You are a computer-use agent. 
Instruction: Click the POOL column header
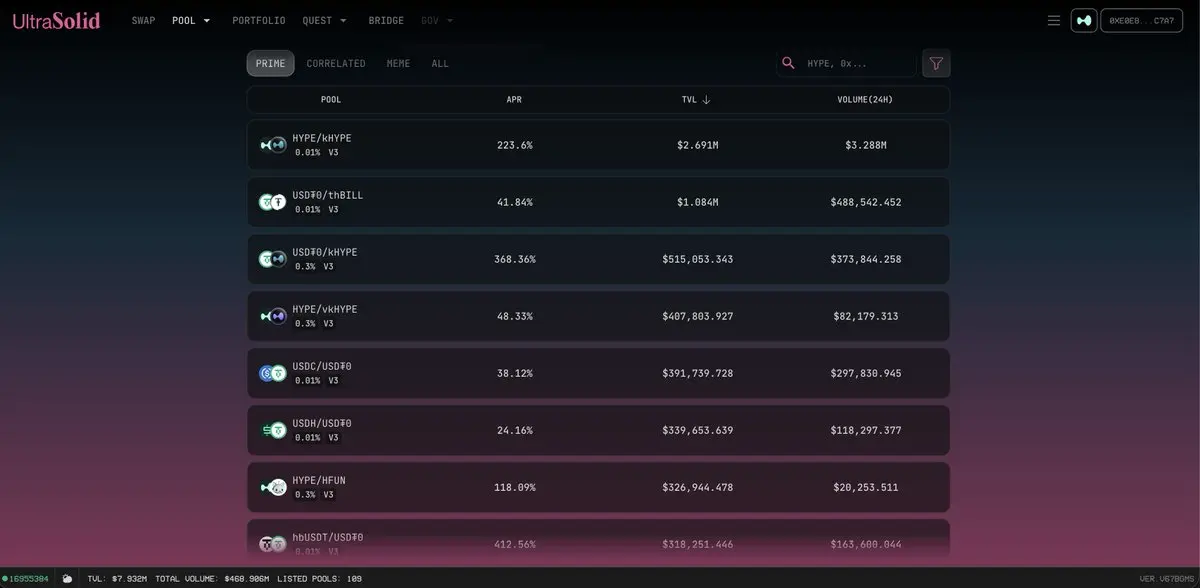pyautogui.click(x=331, y=100)
